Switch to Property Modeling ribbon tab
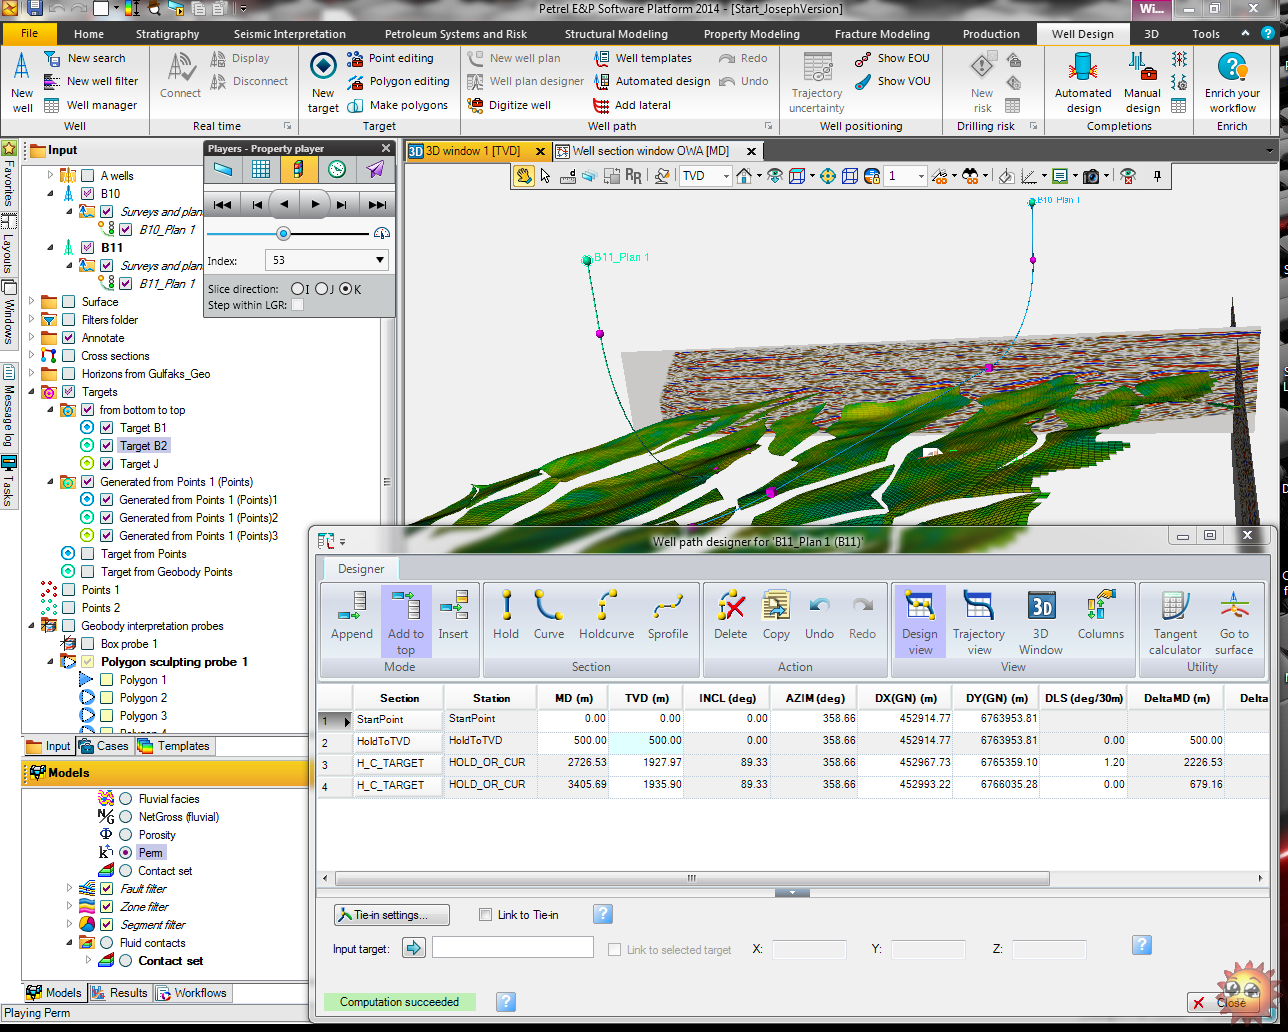The width and height of the screenshot is (1288, 1032). [751, 34]
